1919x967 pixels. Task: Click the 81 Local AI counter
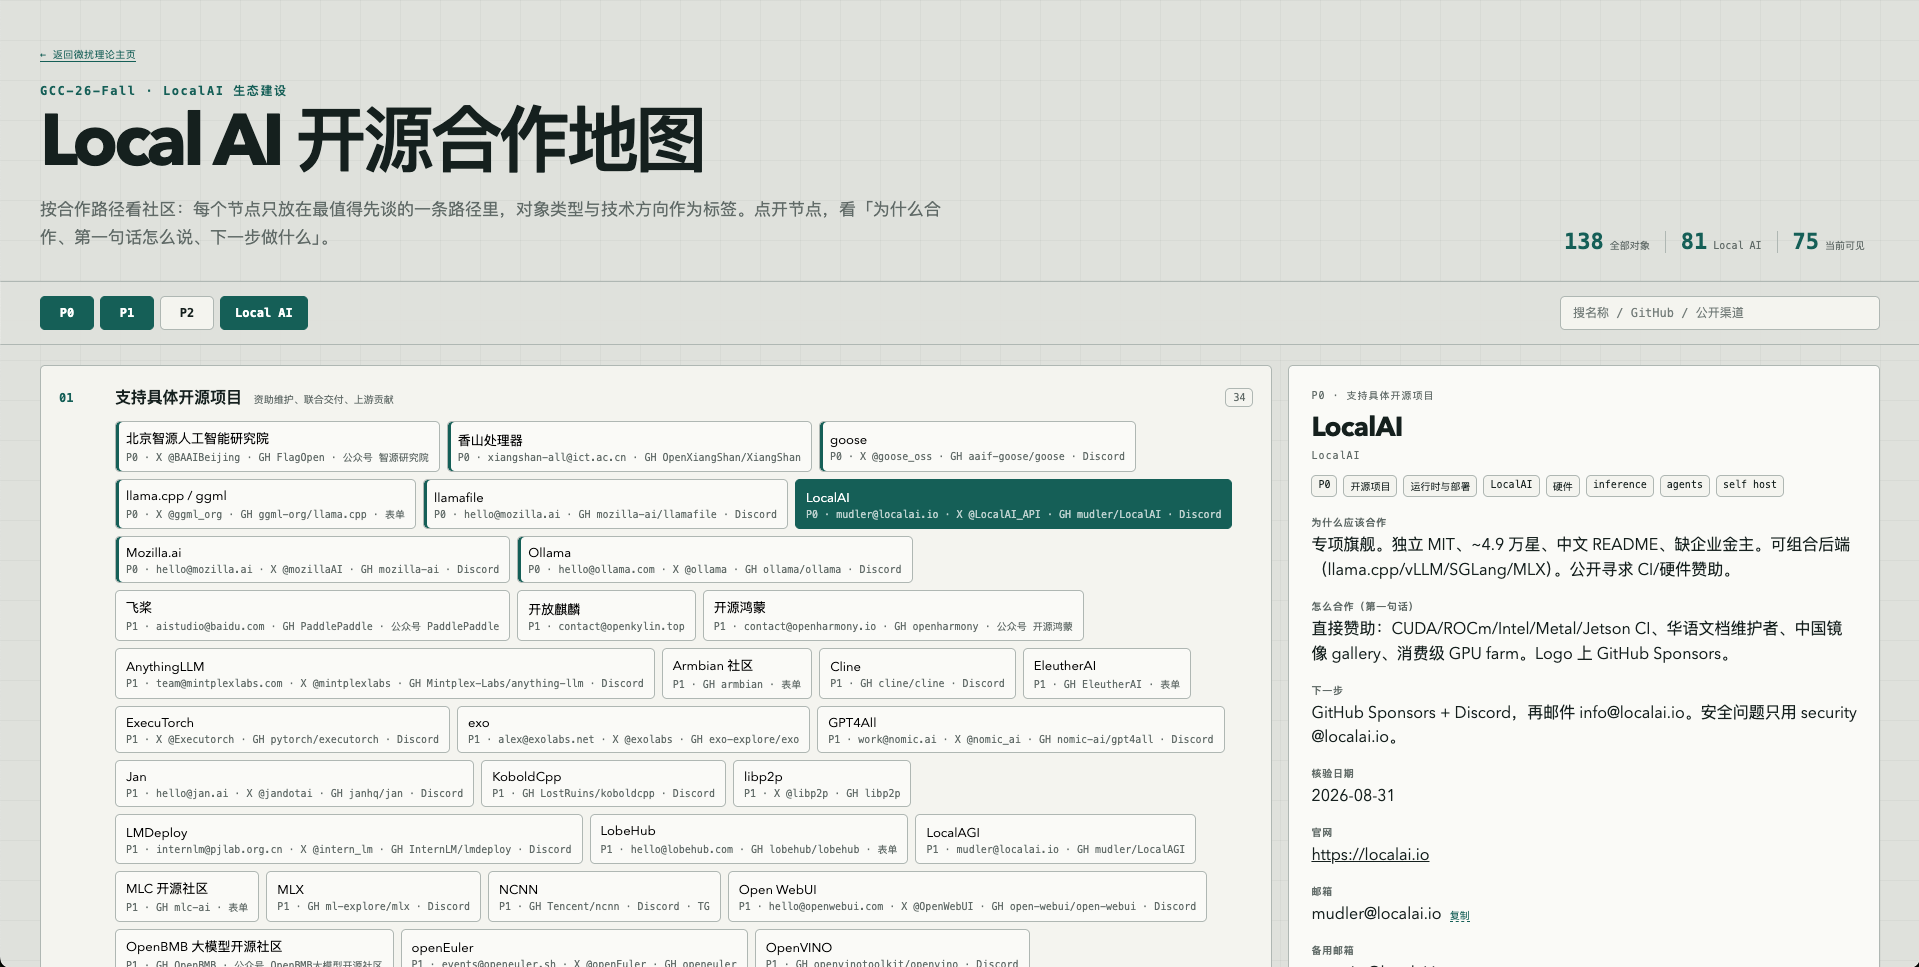tap(1721, 242)
